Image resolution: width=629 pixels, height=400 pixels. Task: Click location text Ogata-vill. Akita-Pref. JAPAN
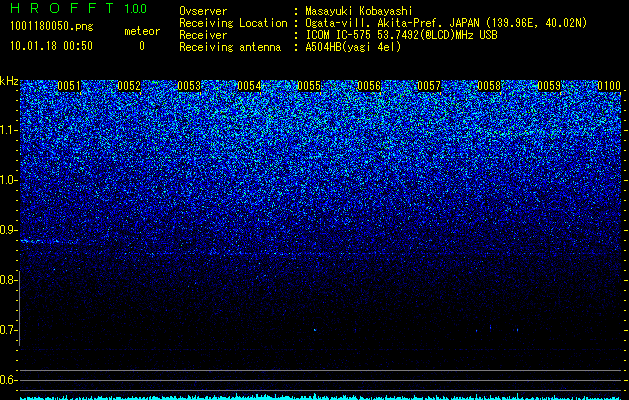click(x=393, y=23)
